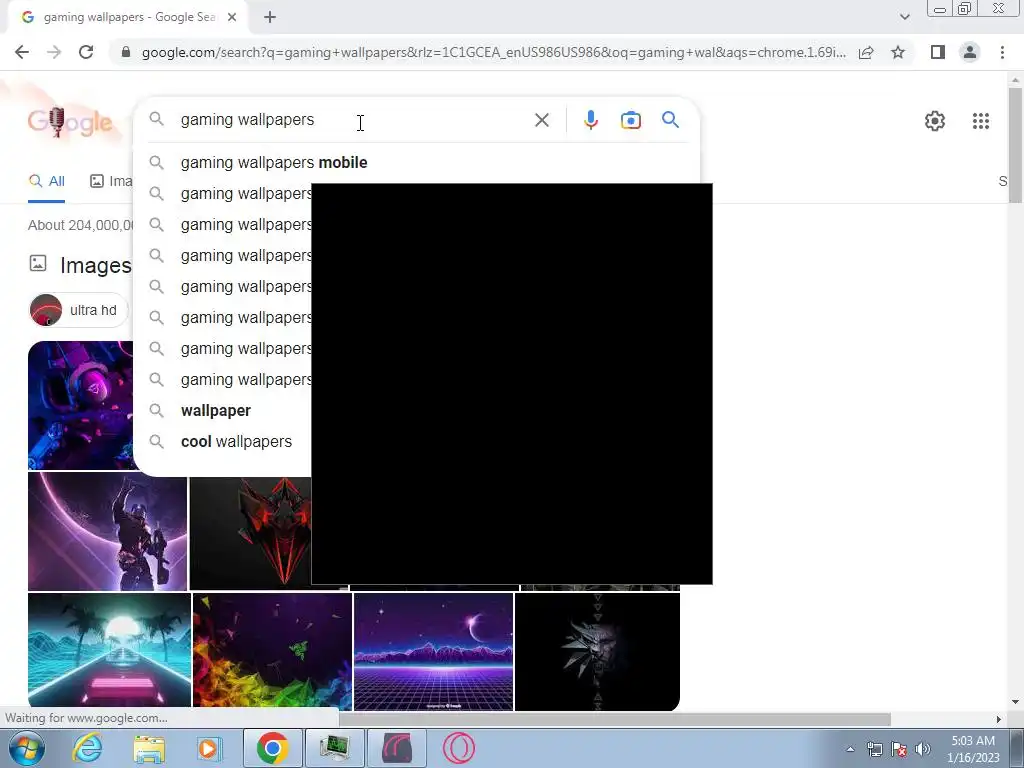Open the purple synthwave grid mountains thumbnail
1024x768 pixels.
[x=434, y=652]
